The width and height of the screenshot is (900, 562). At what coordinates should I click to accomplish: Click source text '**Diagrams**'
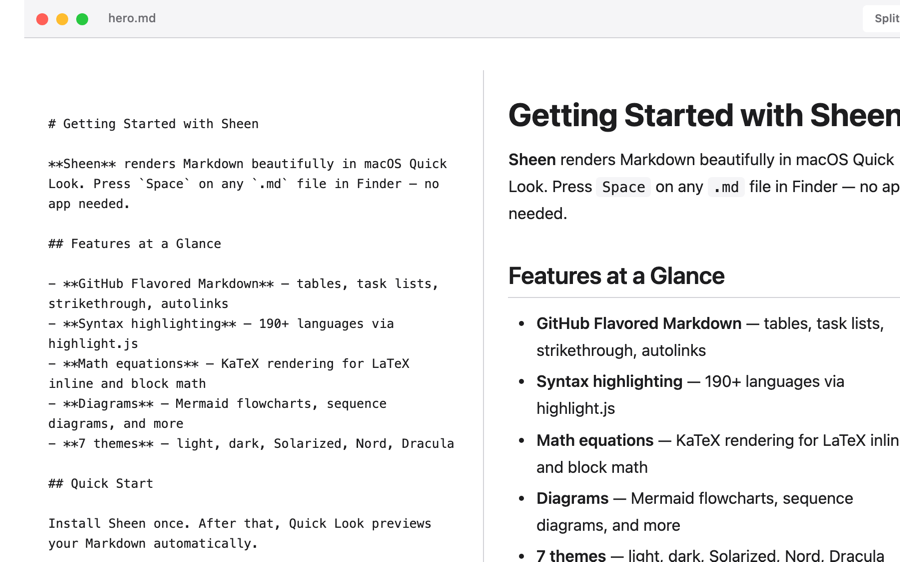108,404
